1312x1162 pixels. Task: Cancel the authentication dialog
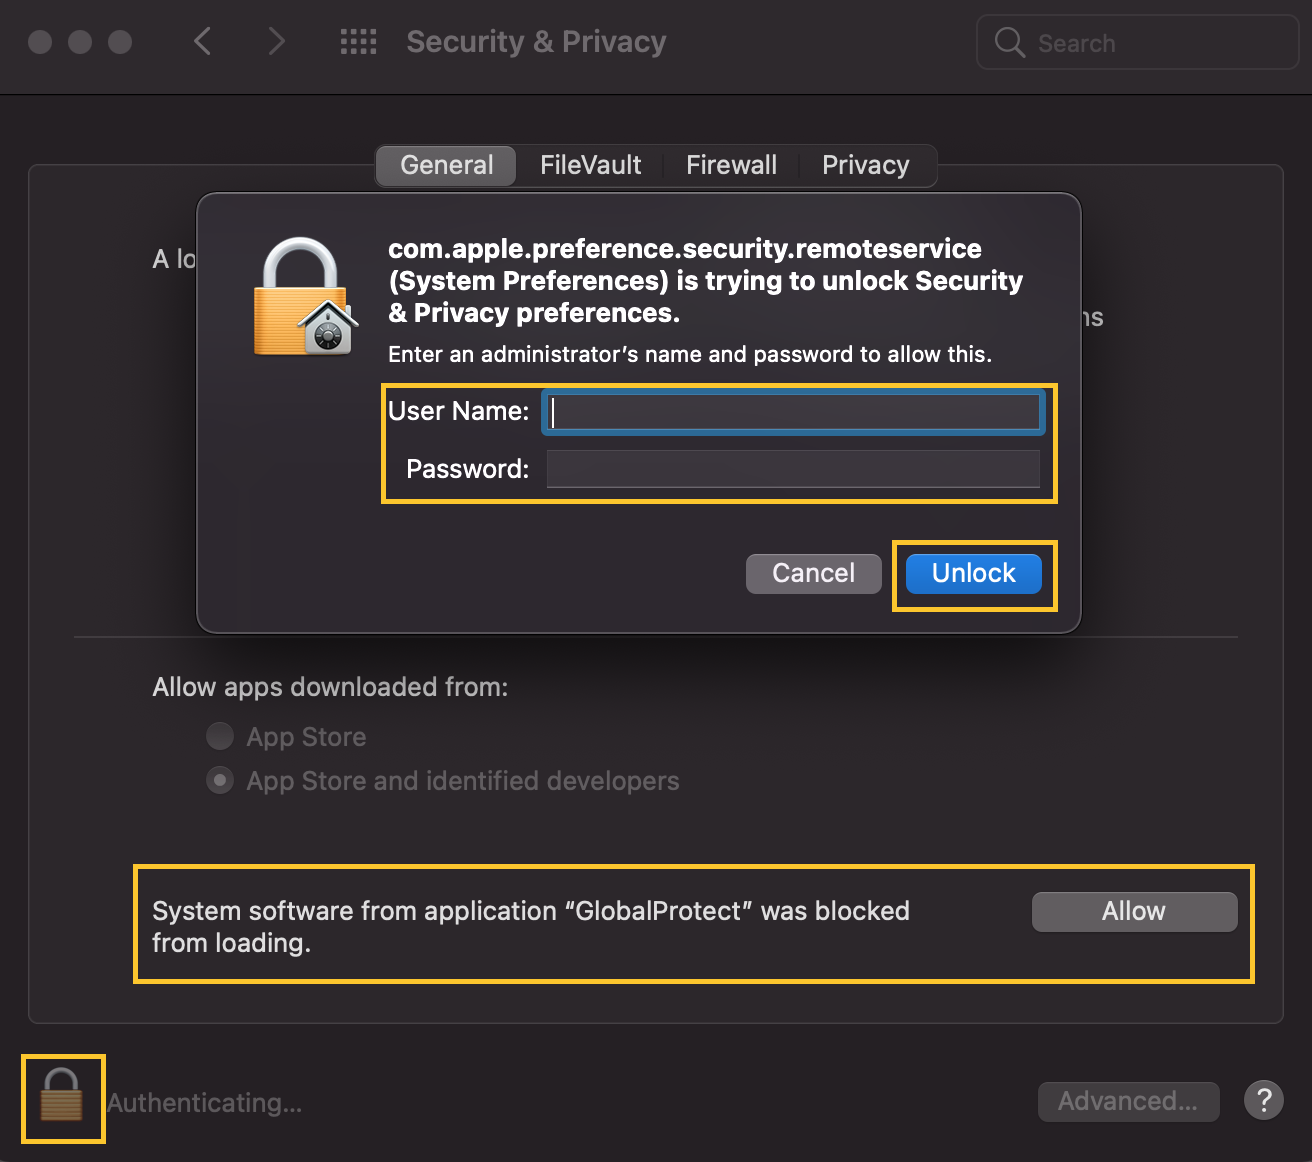813,573
